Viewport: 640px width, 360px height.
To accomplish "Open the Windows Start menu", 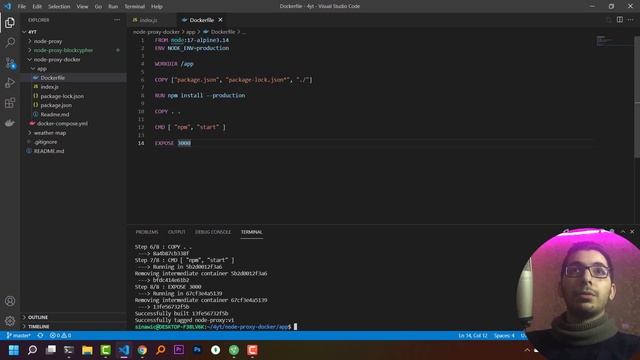I will [x=13, y=350].
